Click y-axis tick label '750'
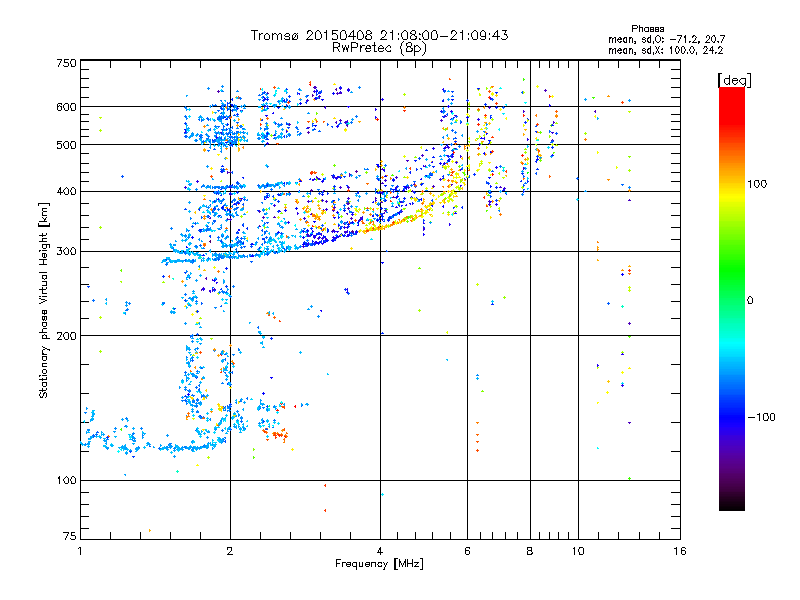The height and width of the screenshot is (600, 800). 67,63
